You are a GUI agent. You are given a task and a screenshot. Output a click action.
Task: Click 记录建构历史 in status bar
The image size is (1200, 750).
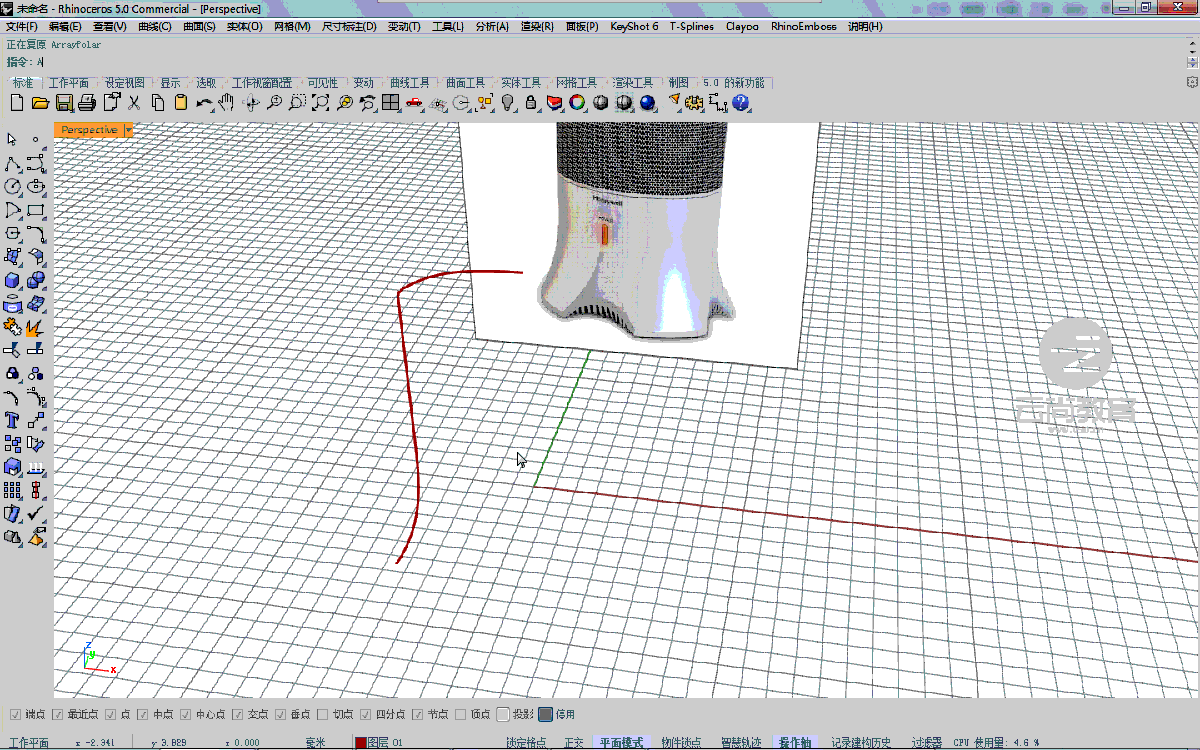tap(861, 743)
